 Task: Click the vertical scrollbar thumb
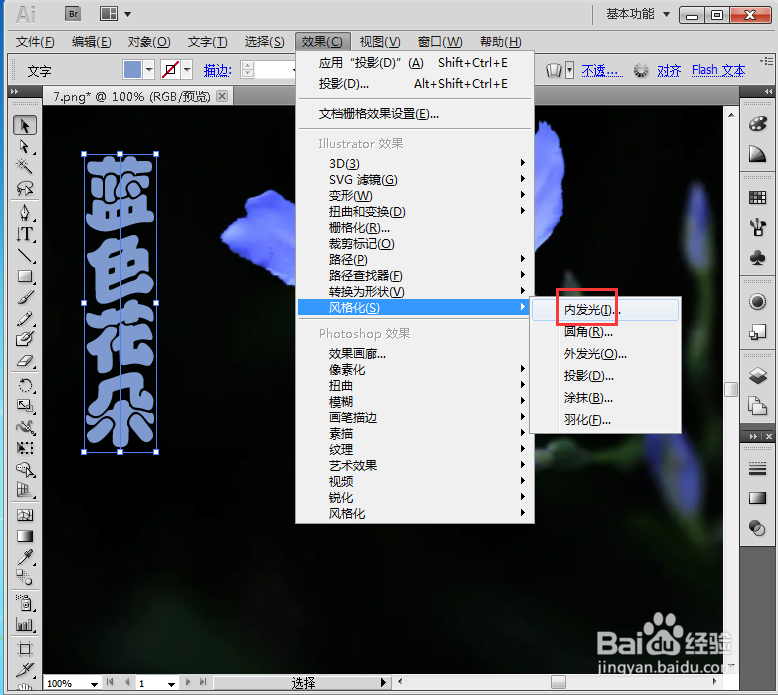pos(730,389)
